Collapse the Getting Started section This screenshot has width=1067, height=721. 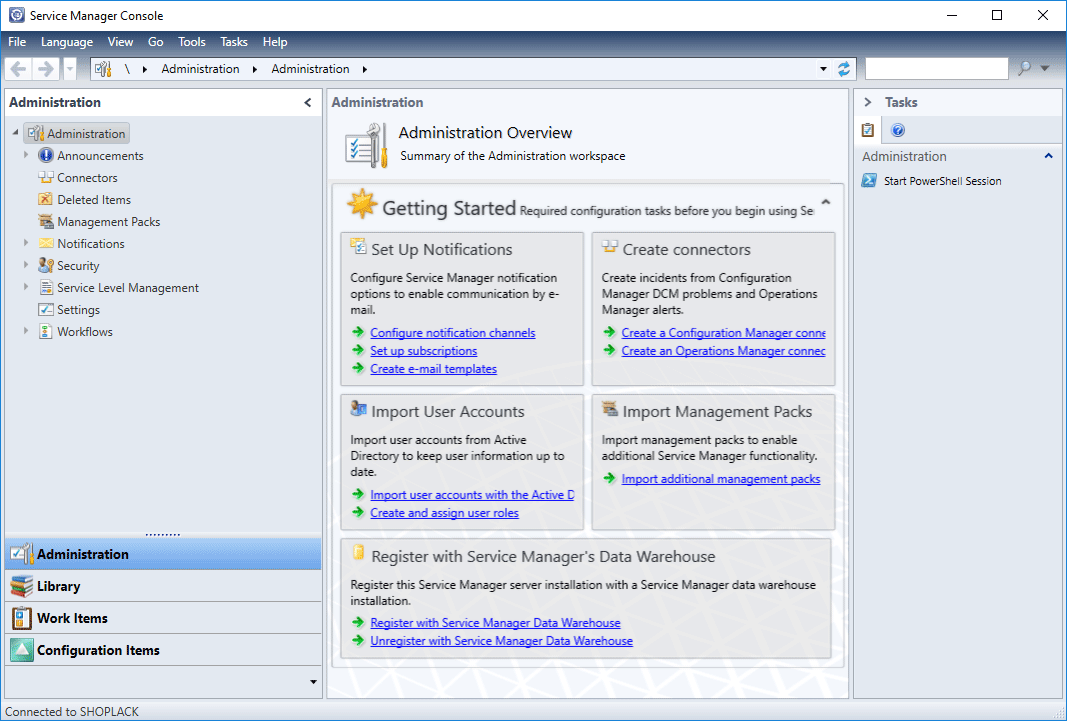[826, 202]
